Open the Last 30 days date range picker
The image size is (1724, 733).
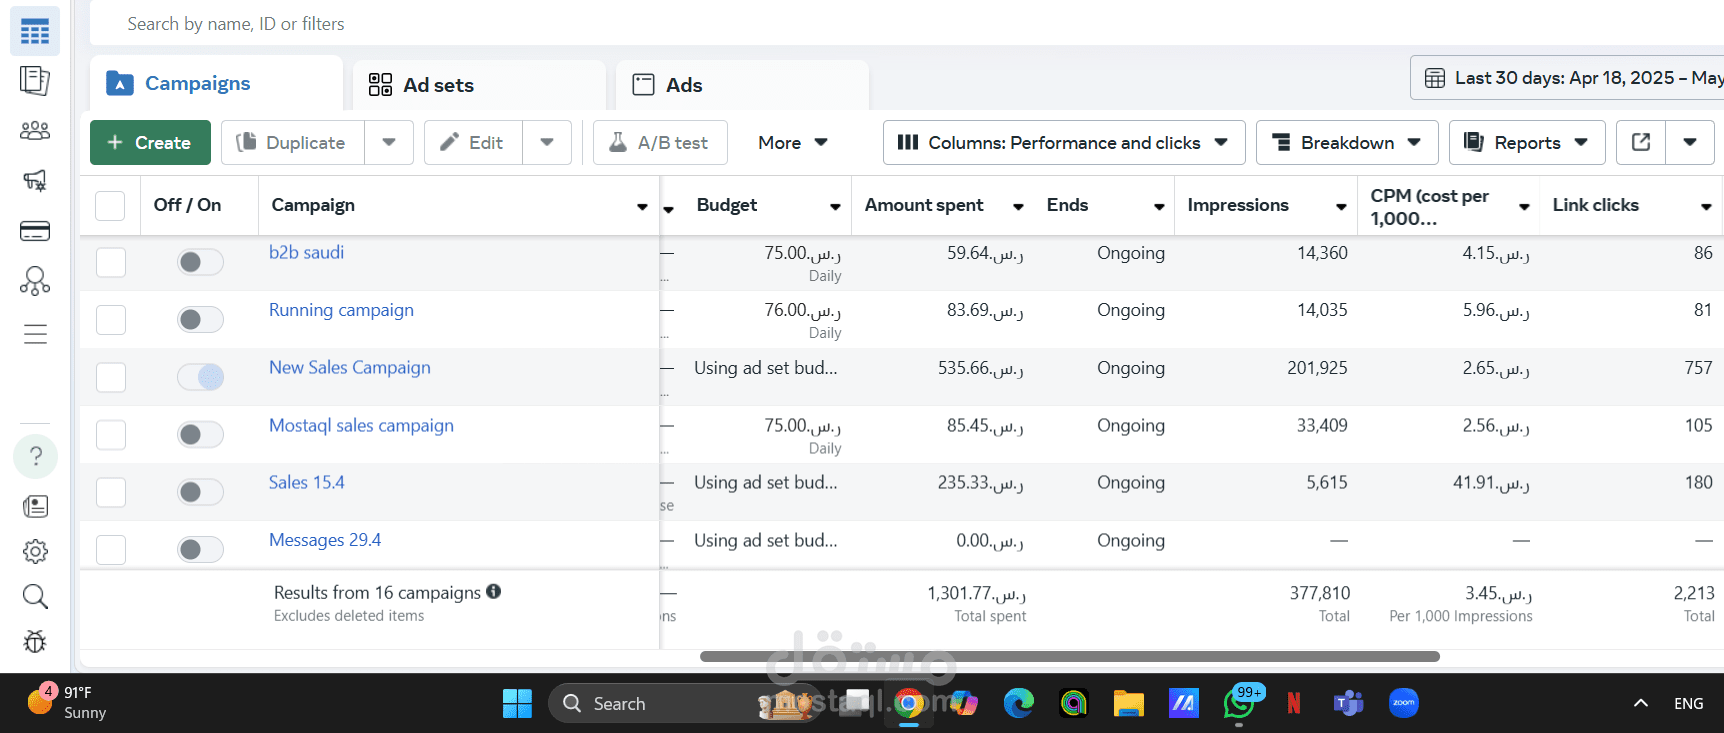click(x=1568, y=78)
